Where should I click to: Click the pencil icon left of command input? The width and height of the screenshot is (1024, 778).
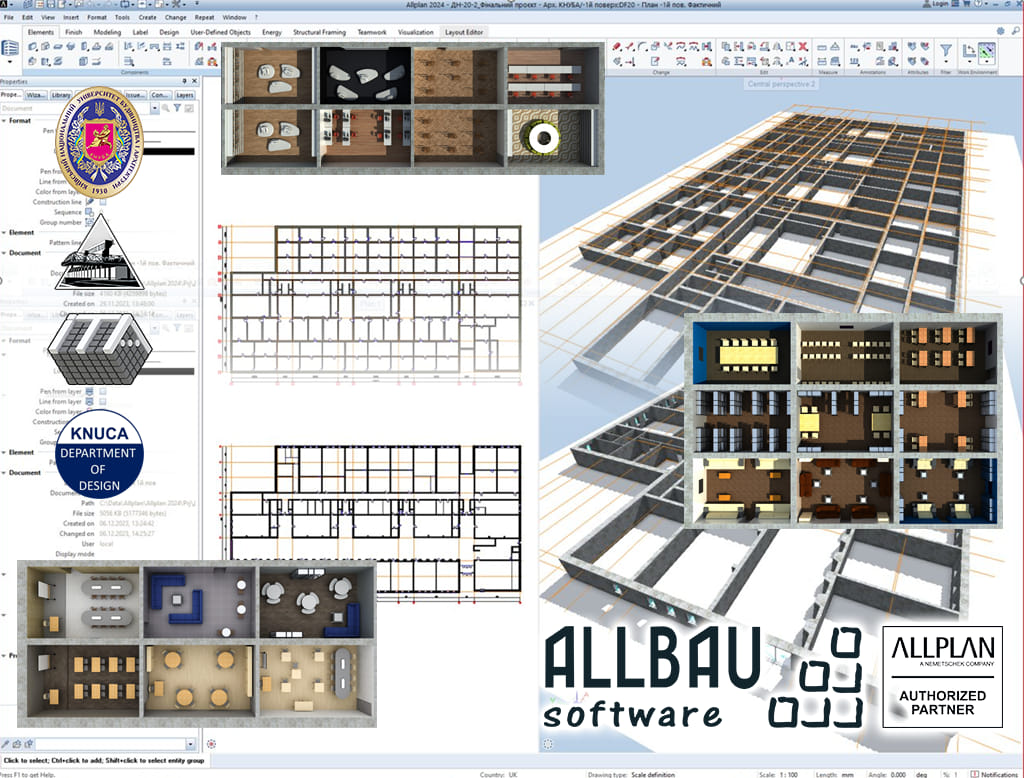pyautogui.click(x=6, y=744)
